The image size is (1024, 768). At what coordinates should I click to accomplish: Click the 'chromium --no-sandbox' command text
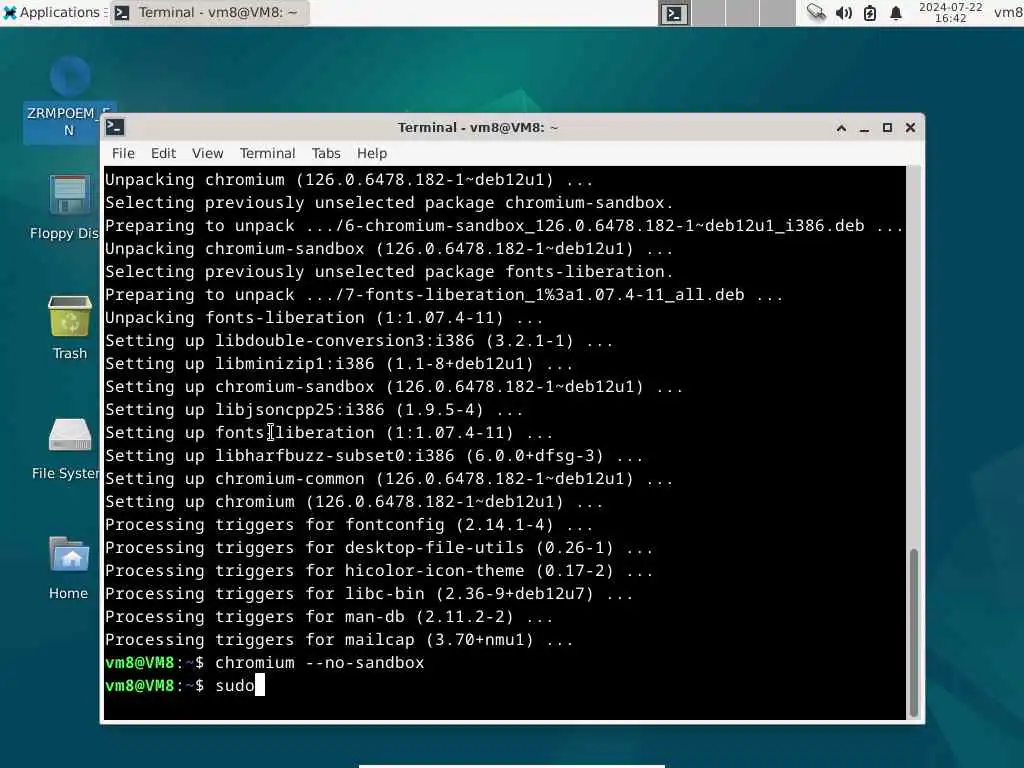[x=319, y=662]
